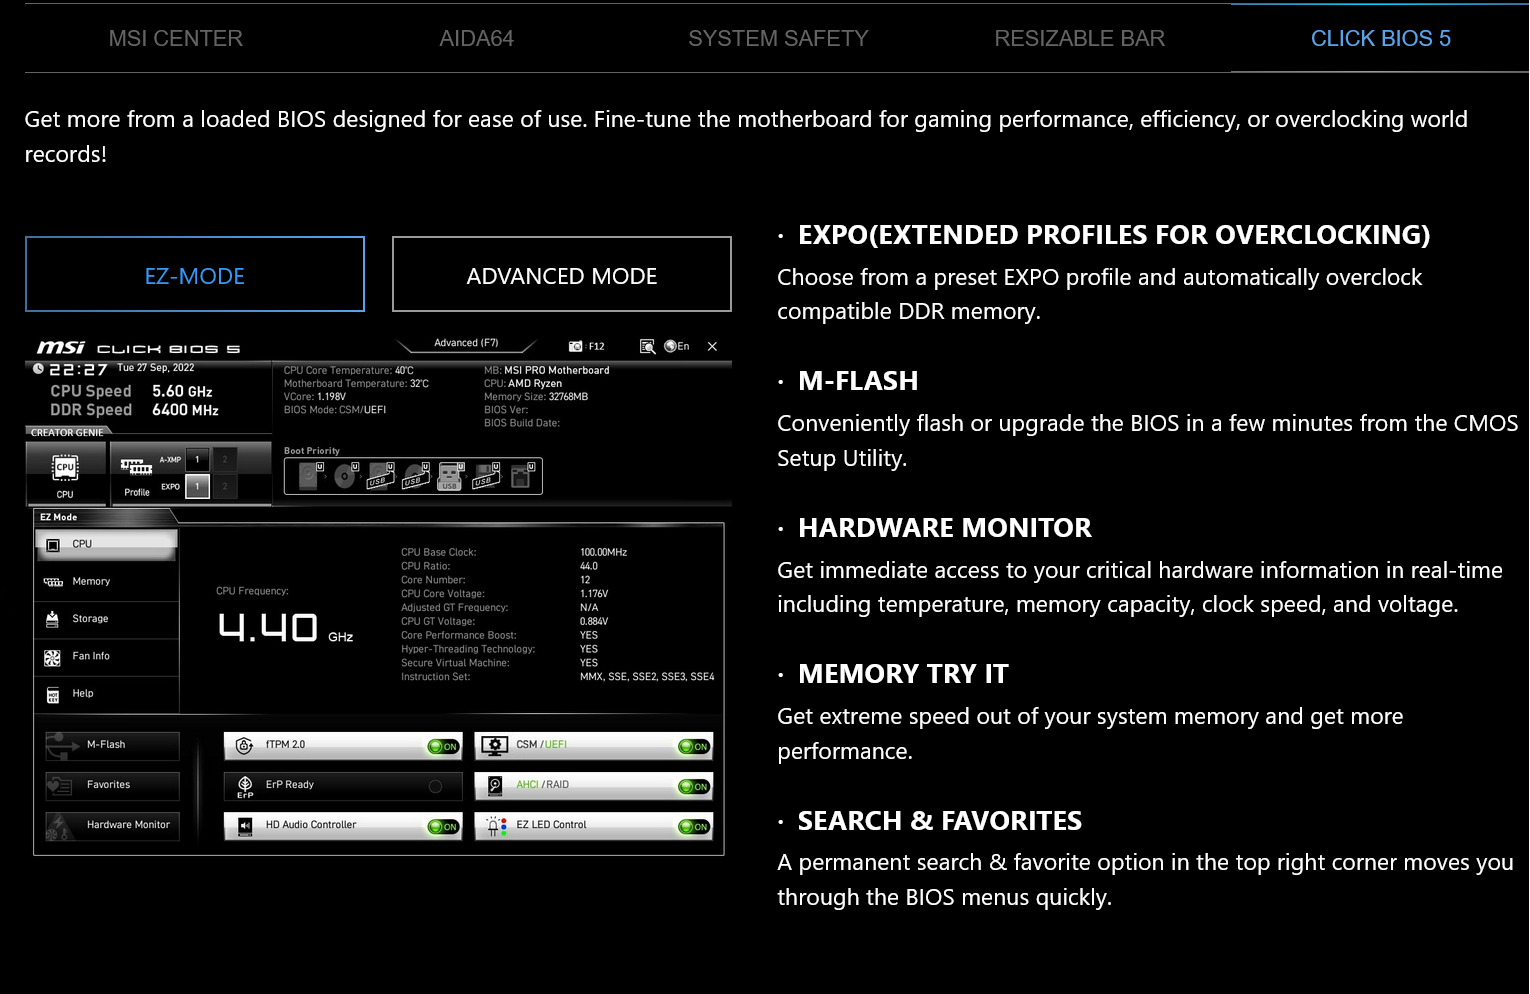
Task: Open the BIOS search magnifier icon
Action: [x=647, y=346]
